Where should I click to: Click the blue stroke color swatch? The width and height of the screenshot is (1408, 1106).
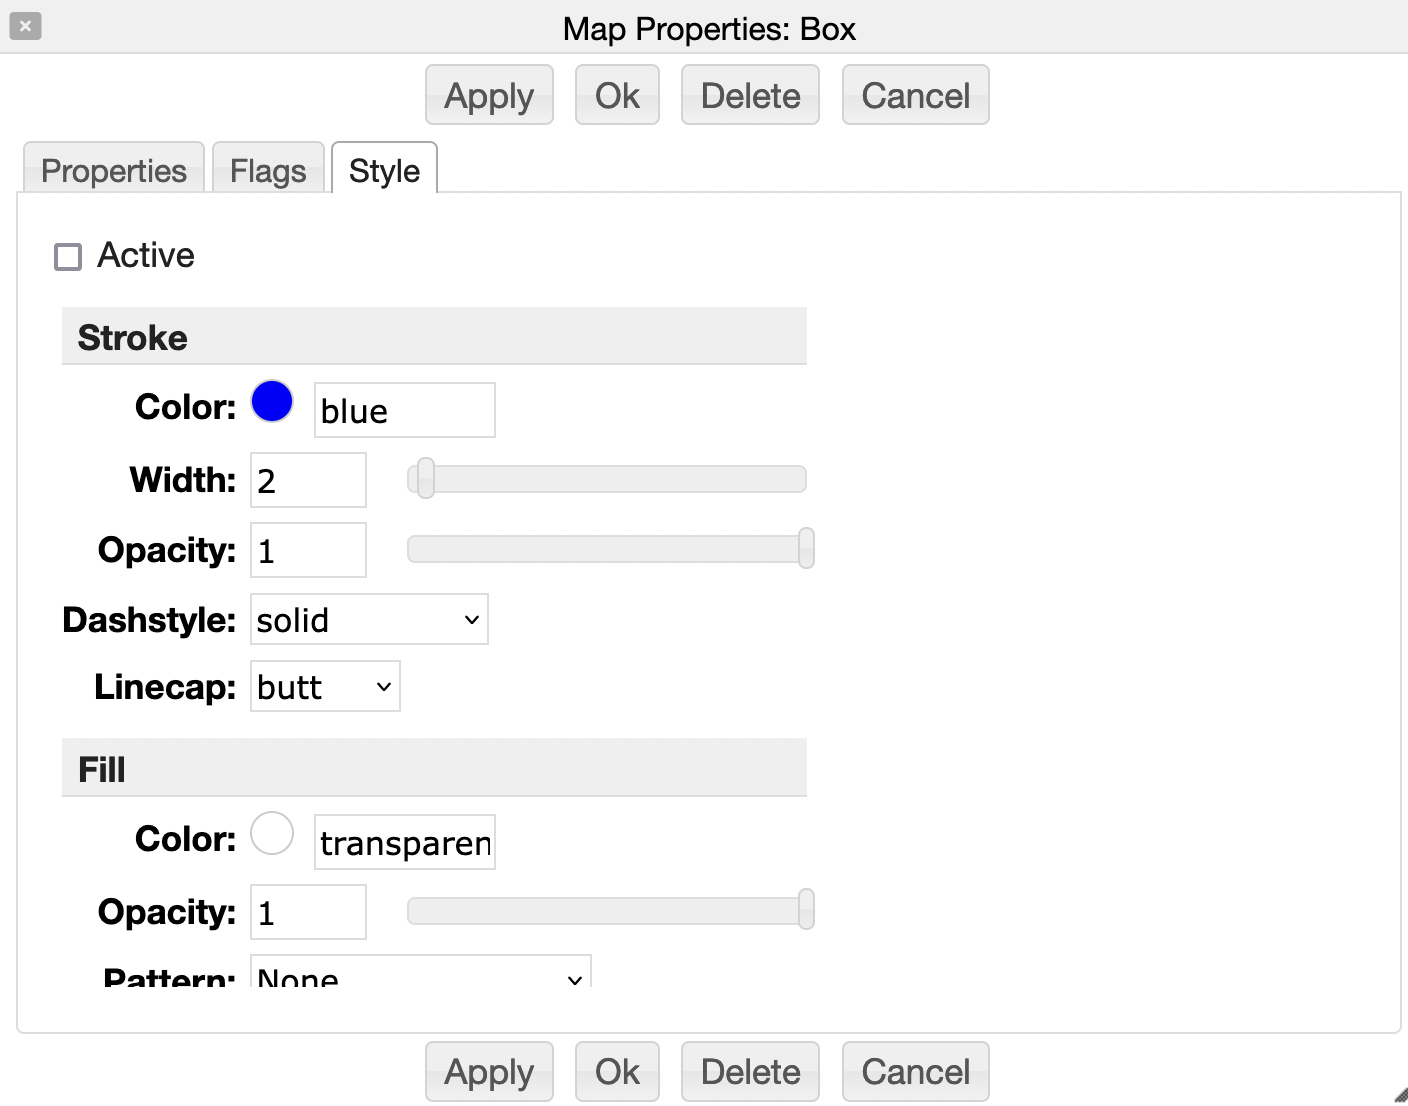point(272,401)
